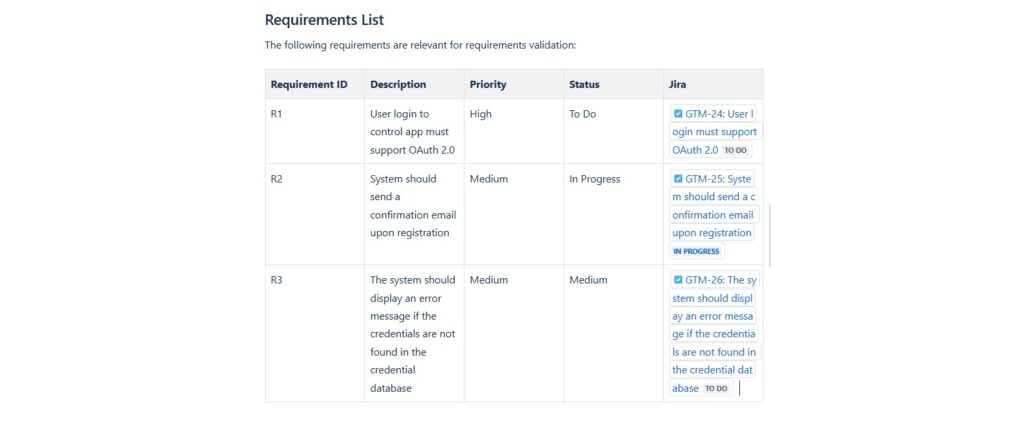Image resolution: width=1024 pixels, height=439 pixels.
Task: Click the R1 requirement ID cell
Action: 277,114
